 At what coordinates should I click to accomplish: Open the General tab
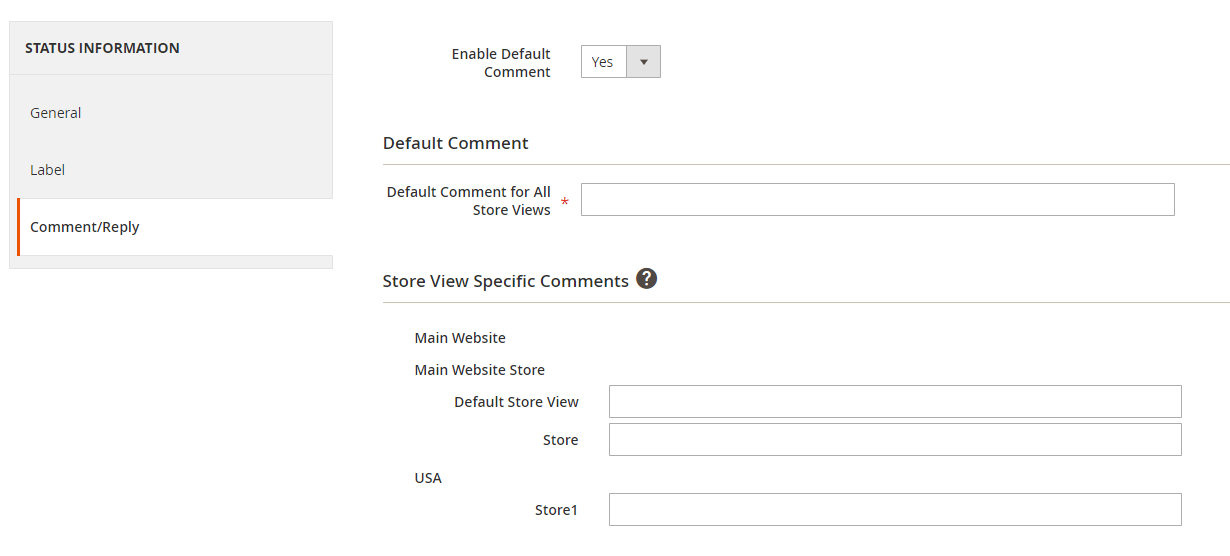(x=56, y=113)
